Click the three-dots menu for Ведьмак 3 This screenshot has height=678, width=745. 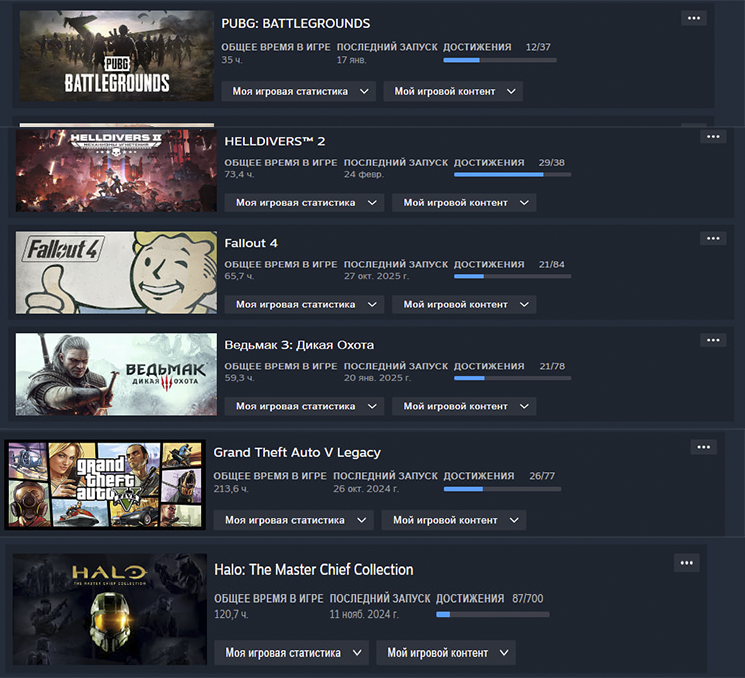point(712,341)
